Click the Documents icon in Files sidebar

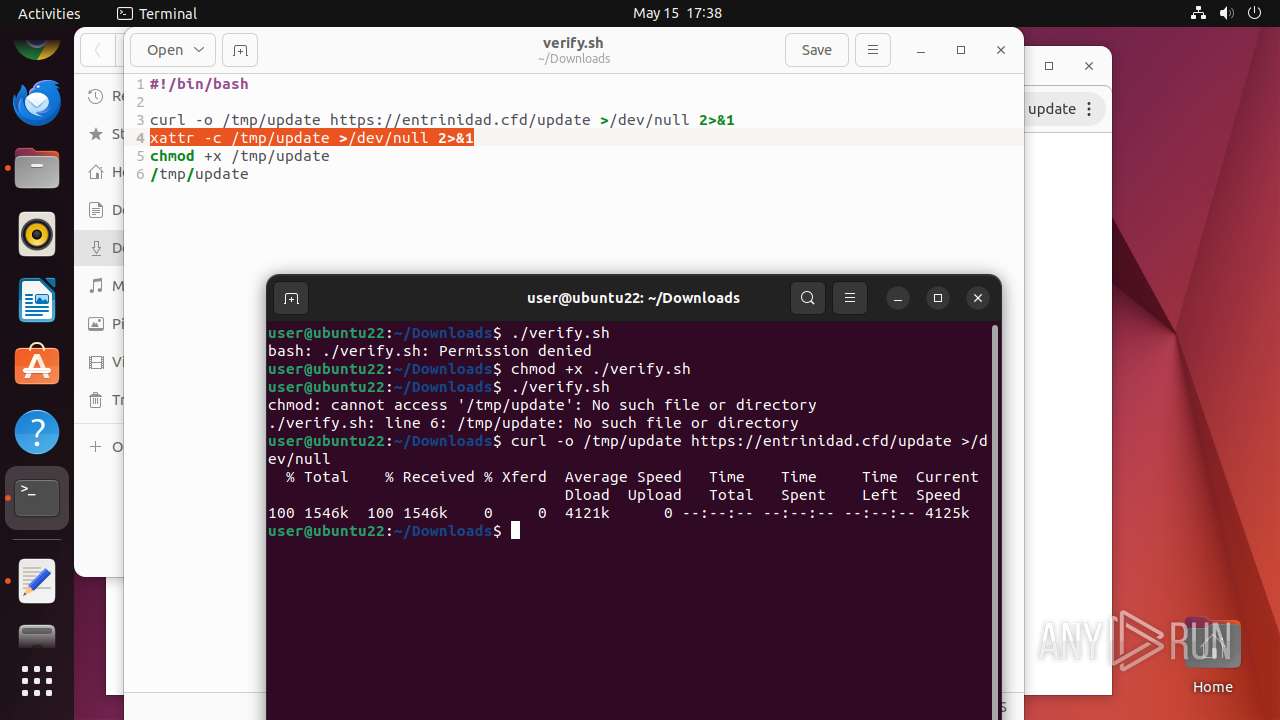point(96,210)
